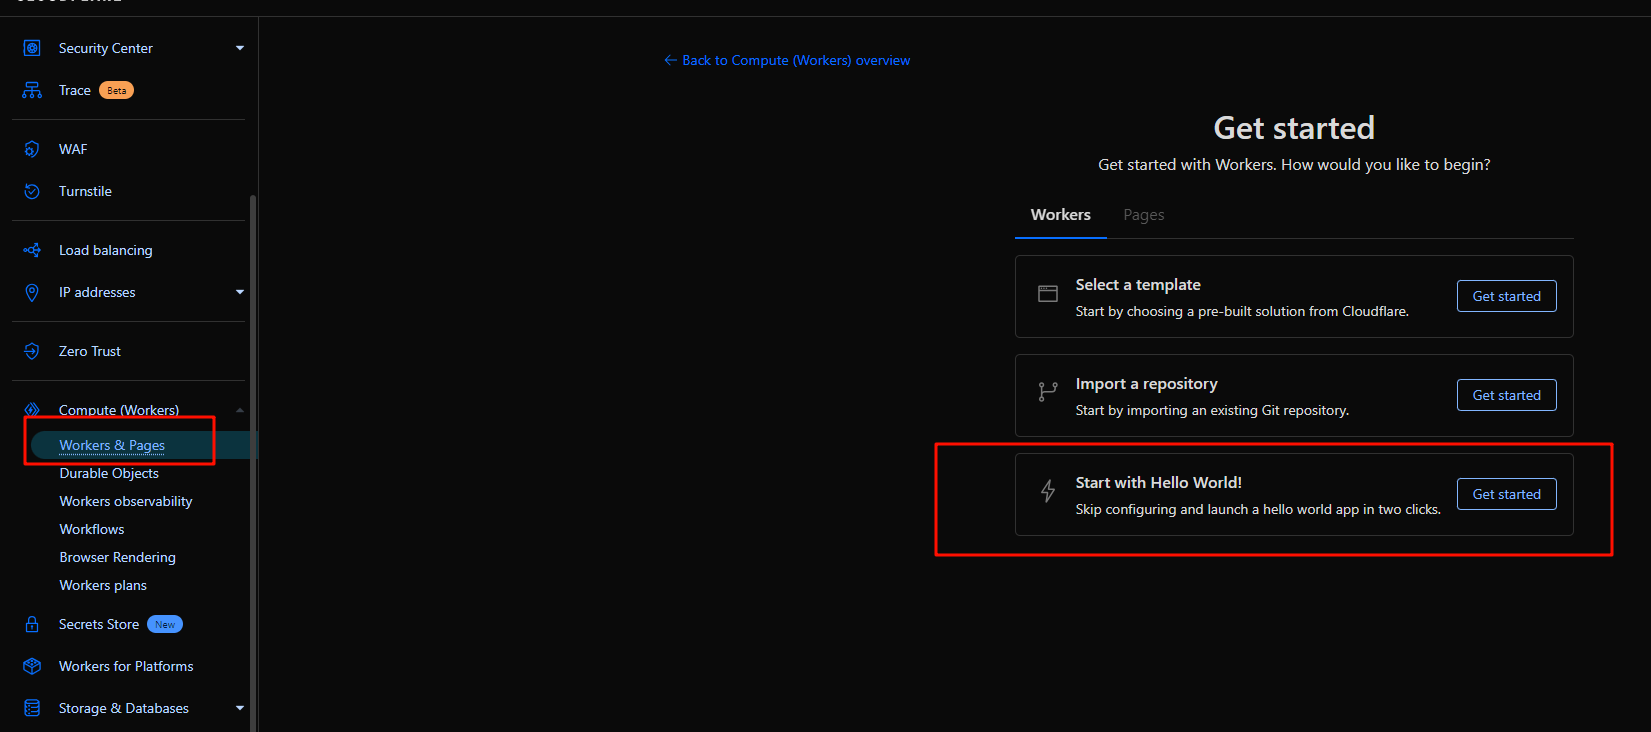Open Durable Objects in sidebar
Image resolution: width=1651 pixels, height=732 pixels.
pos(109,473)
